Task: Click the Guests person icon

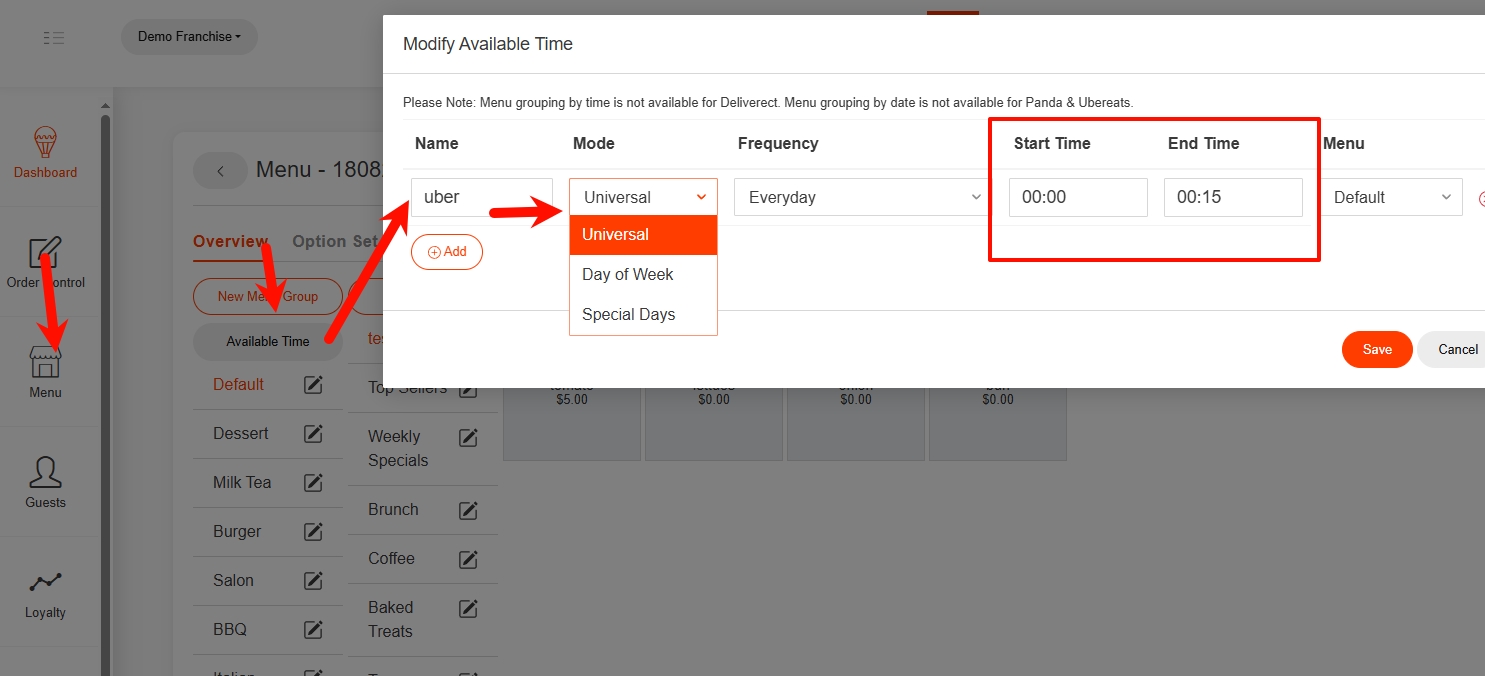Action: click(45, 472)
